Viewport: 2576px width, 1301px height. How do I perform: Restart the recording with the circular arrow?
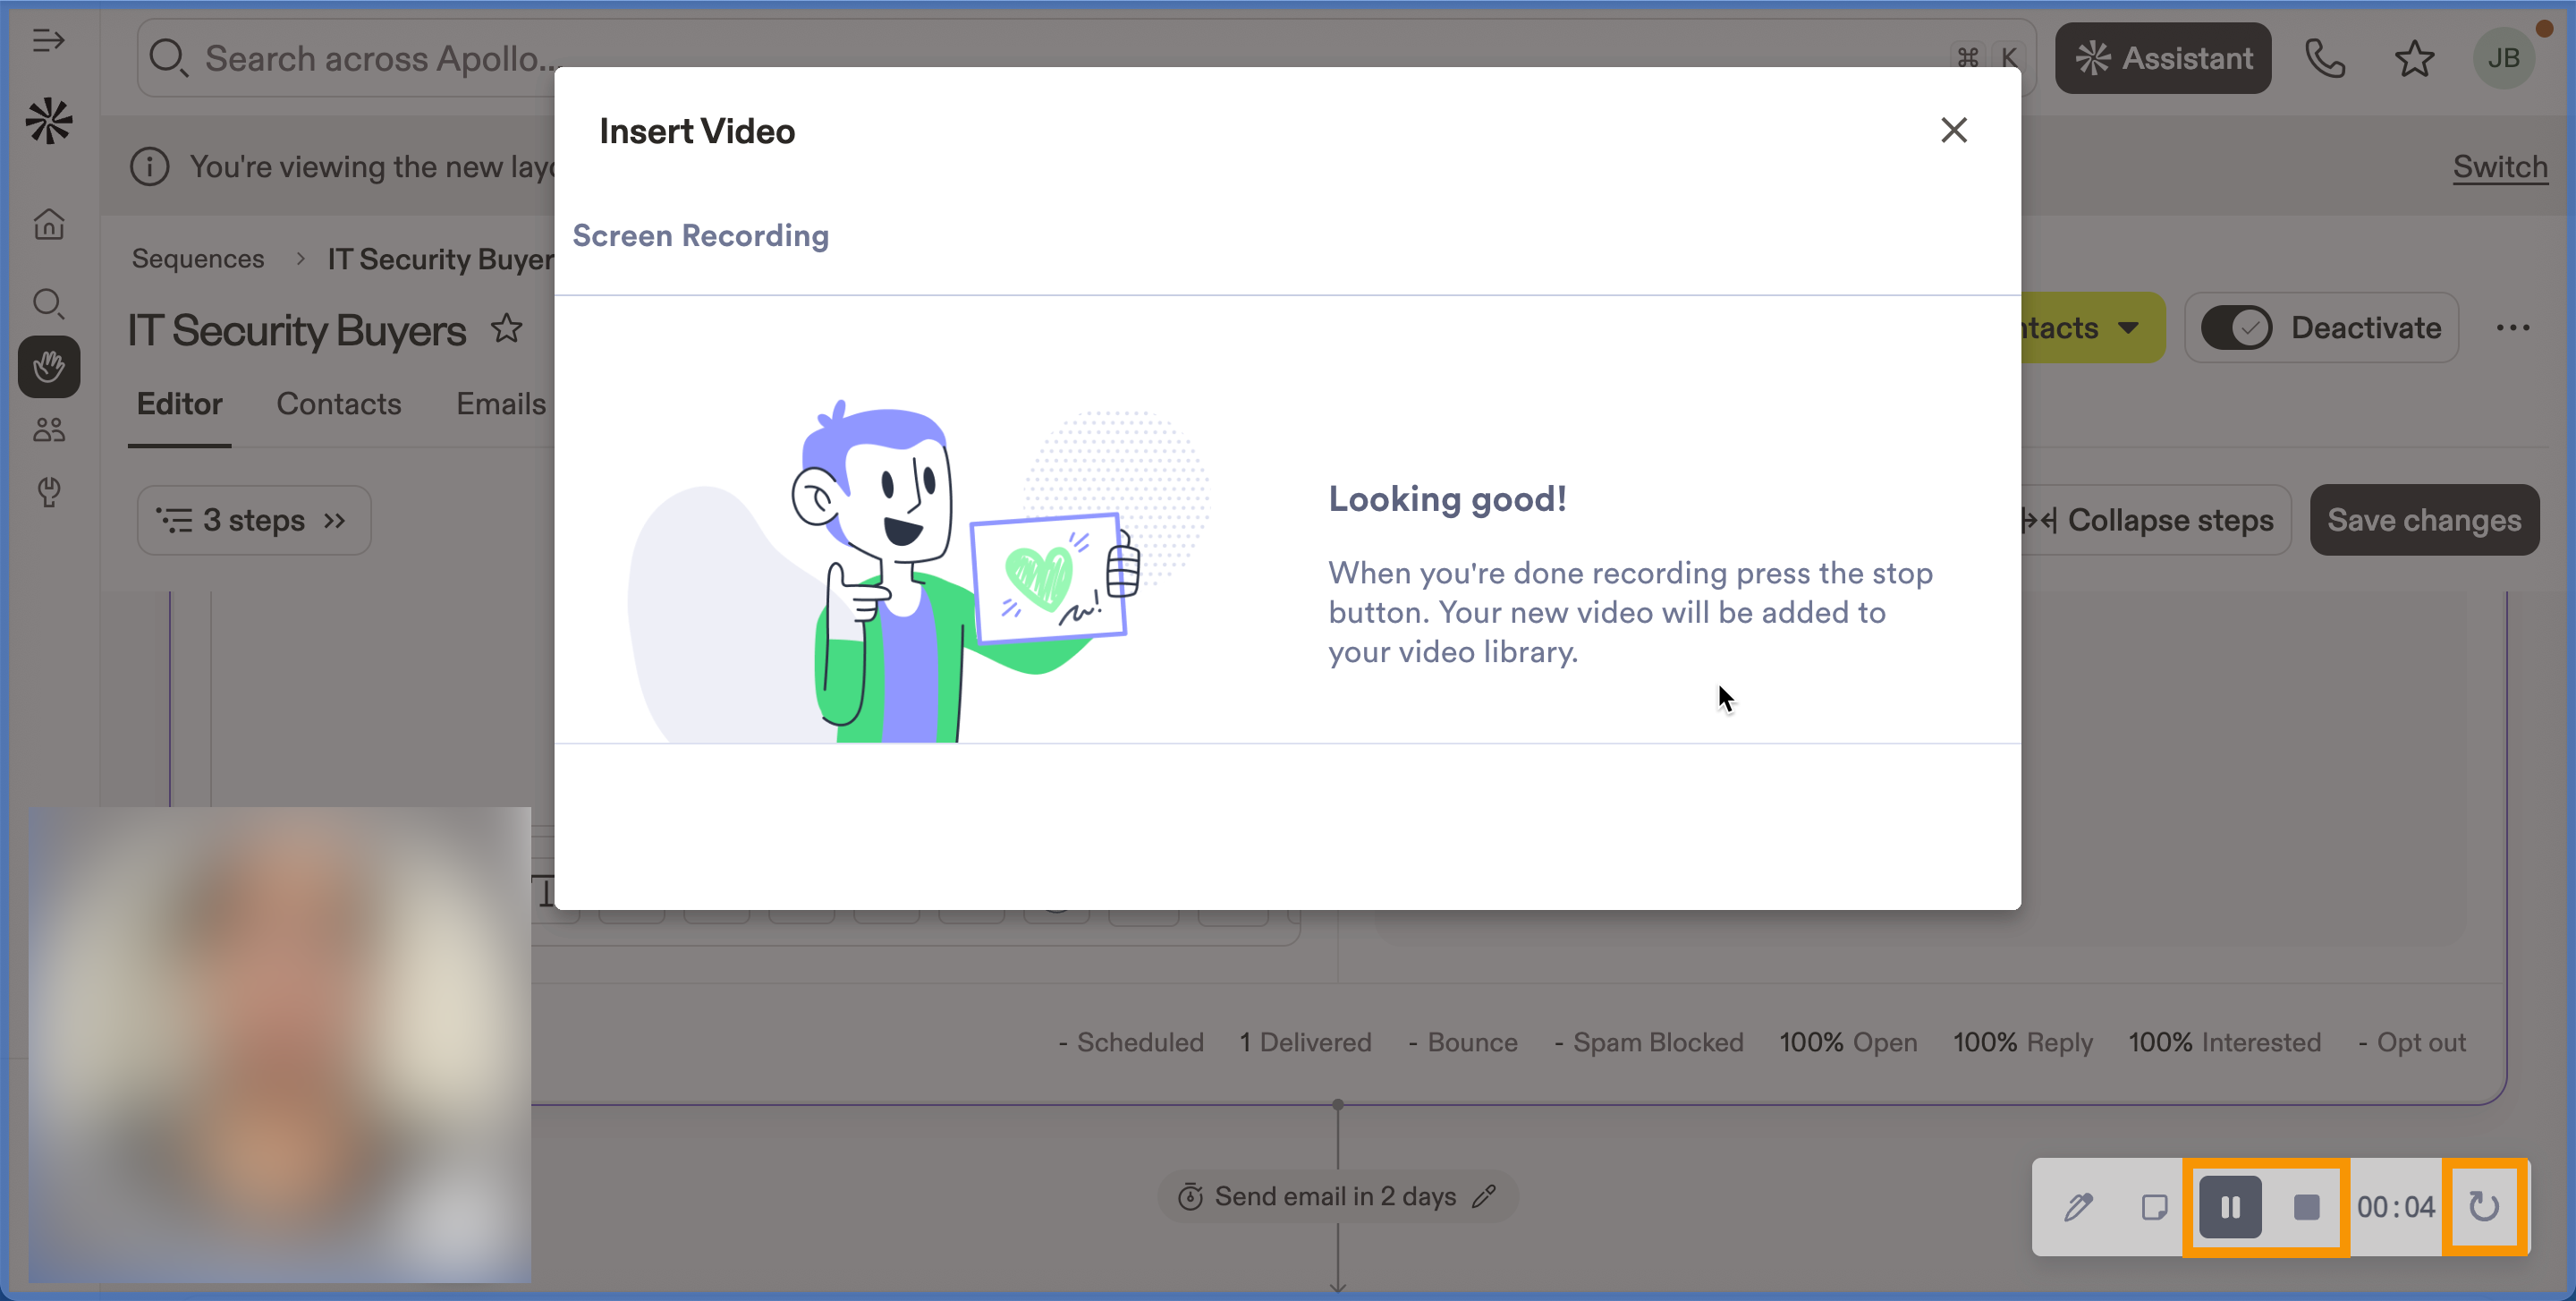(x=2484, y=1207)
